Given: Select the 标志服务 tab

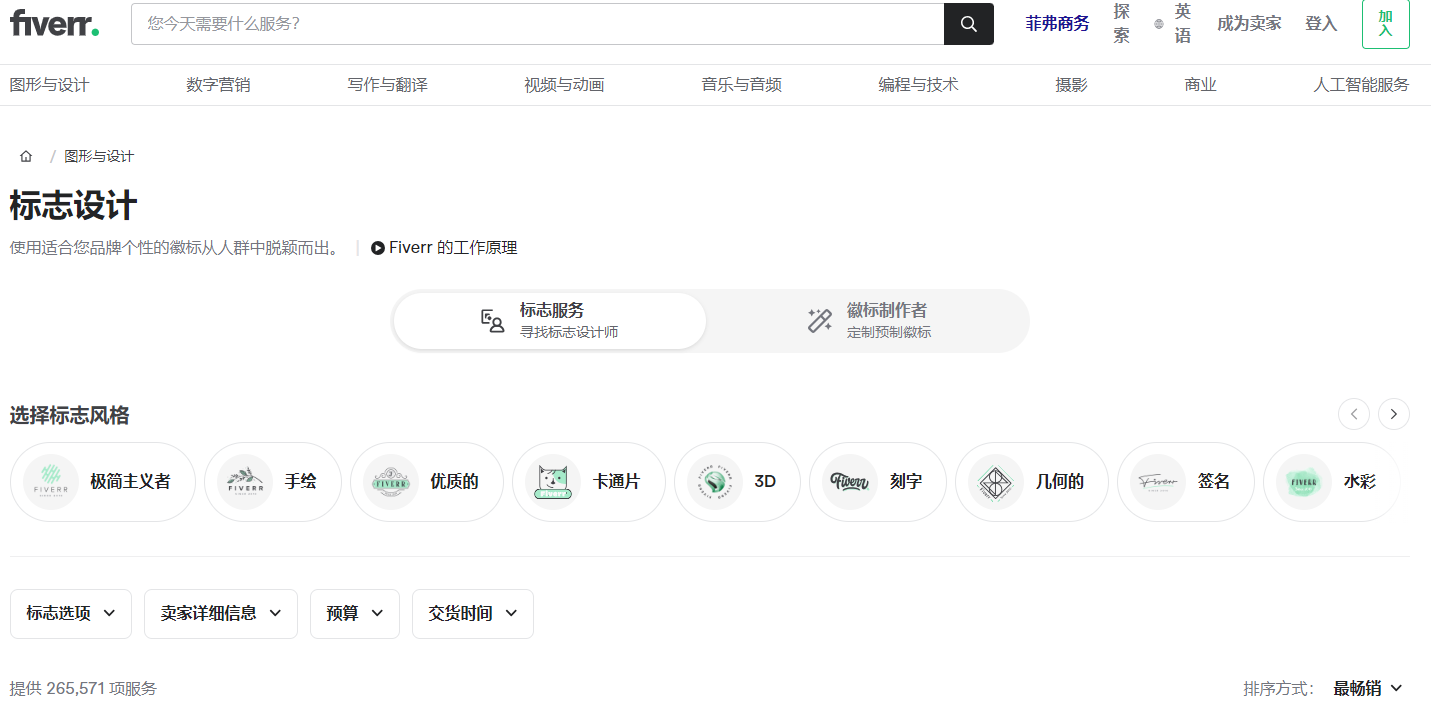Looking at the screenshot, I should [550, 321].
